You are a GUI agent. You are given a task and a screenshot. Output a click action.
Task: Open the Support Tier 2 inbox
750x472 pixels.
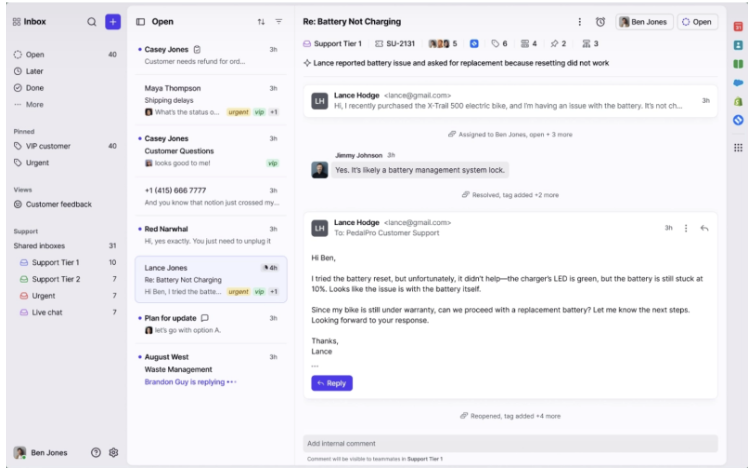pos(68,279)
